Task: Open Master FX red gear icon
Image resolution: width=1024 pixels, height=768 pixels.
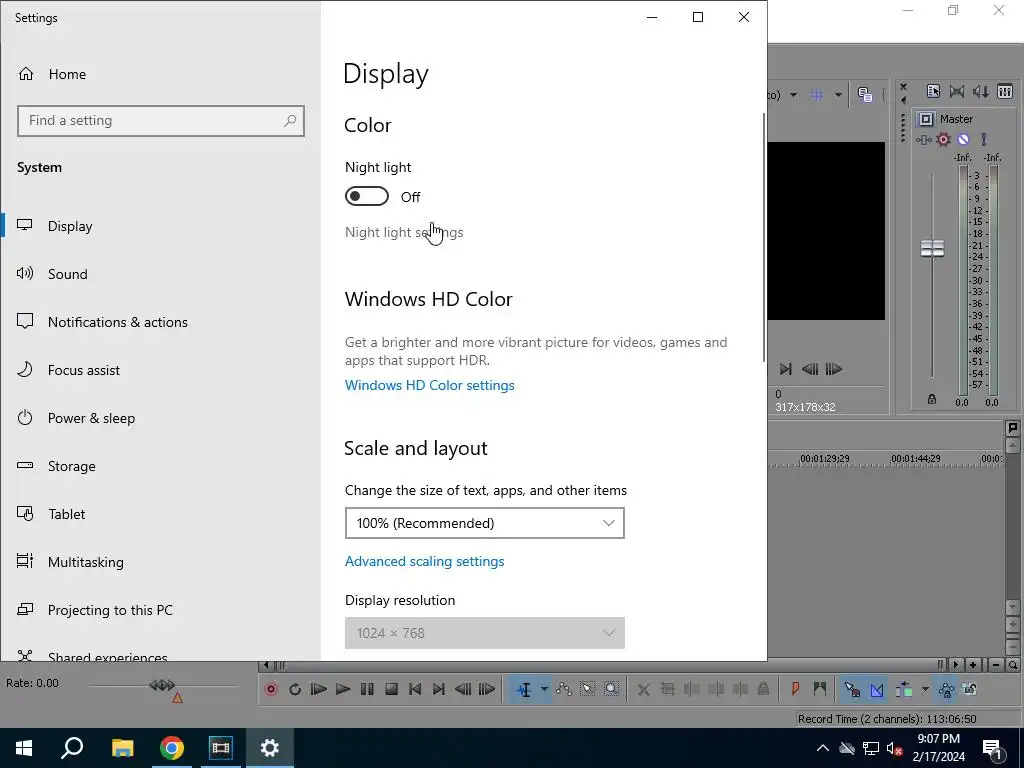Action: pos(943,139)
